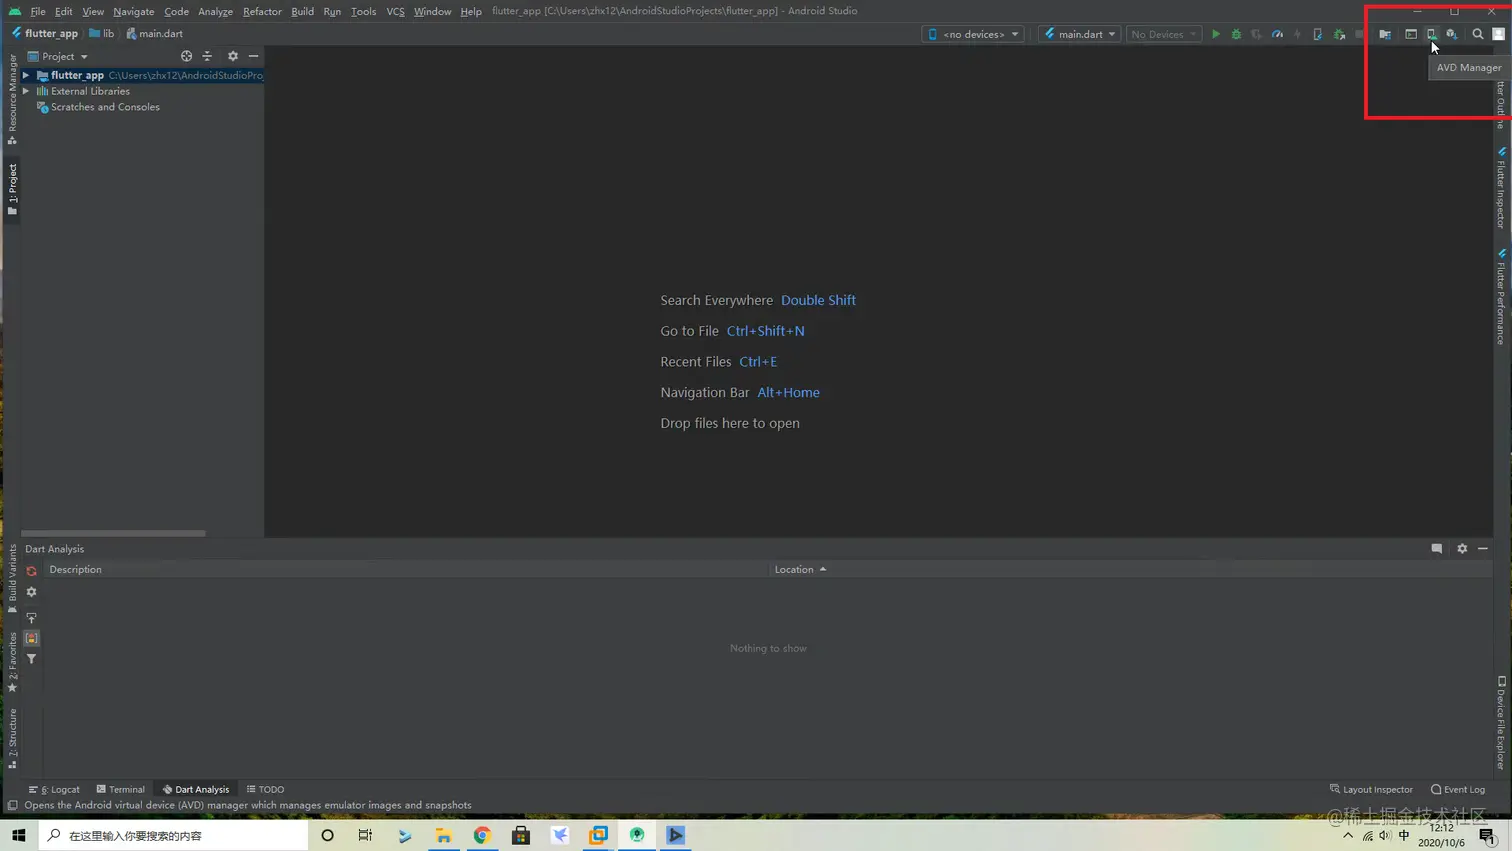Image resolution: width=1512 pixels, height=851 pixels.
Task: Open Search Everywhere with the magnifier icon
Action: [1478, 33]
